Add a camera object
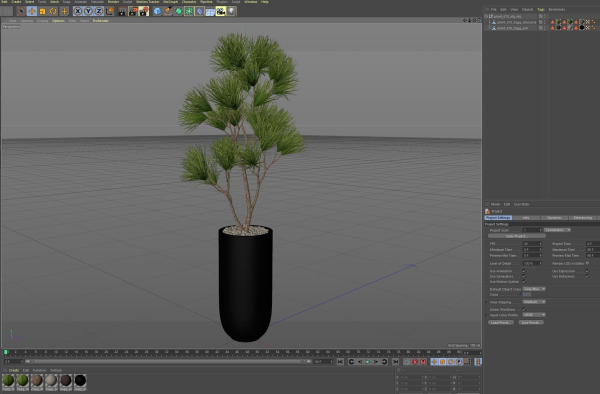Viewport: 600px width, 394px height. pyautogui.click(x=220, y=11)
